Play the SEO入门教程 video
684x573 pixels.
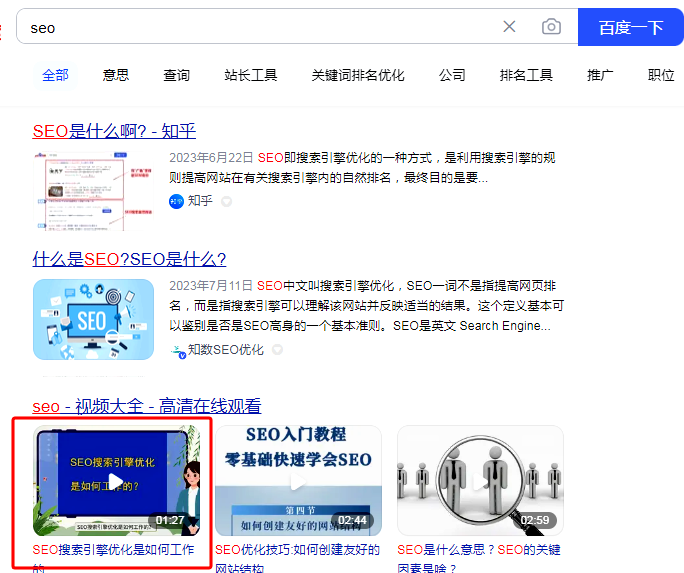[x=298, y=481]
